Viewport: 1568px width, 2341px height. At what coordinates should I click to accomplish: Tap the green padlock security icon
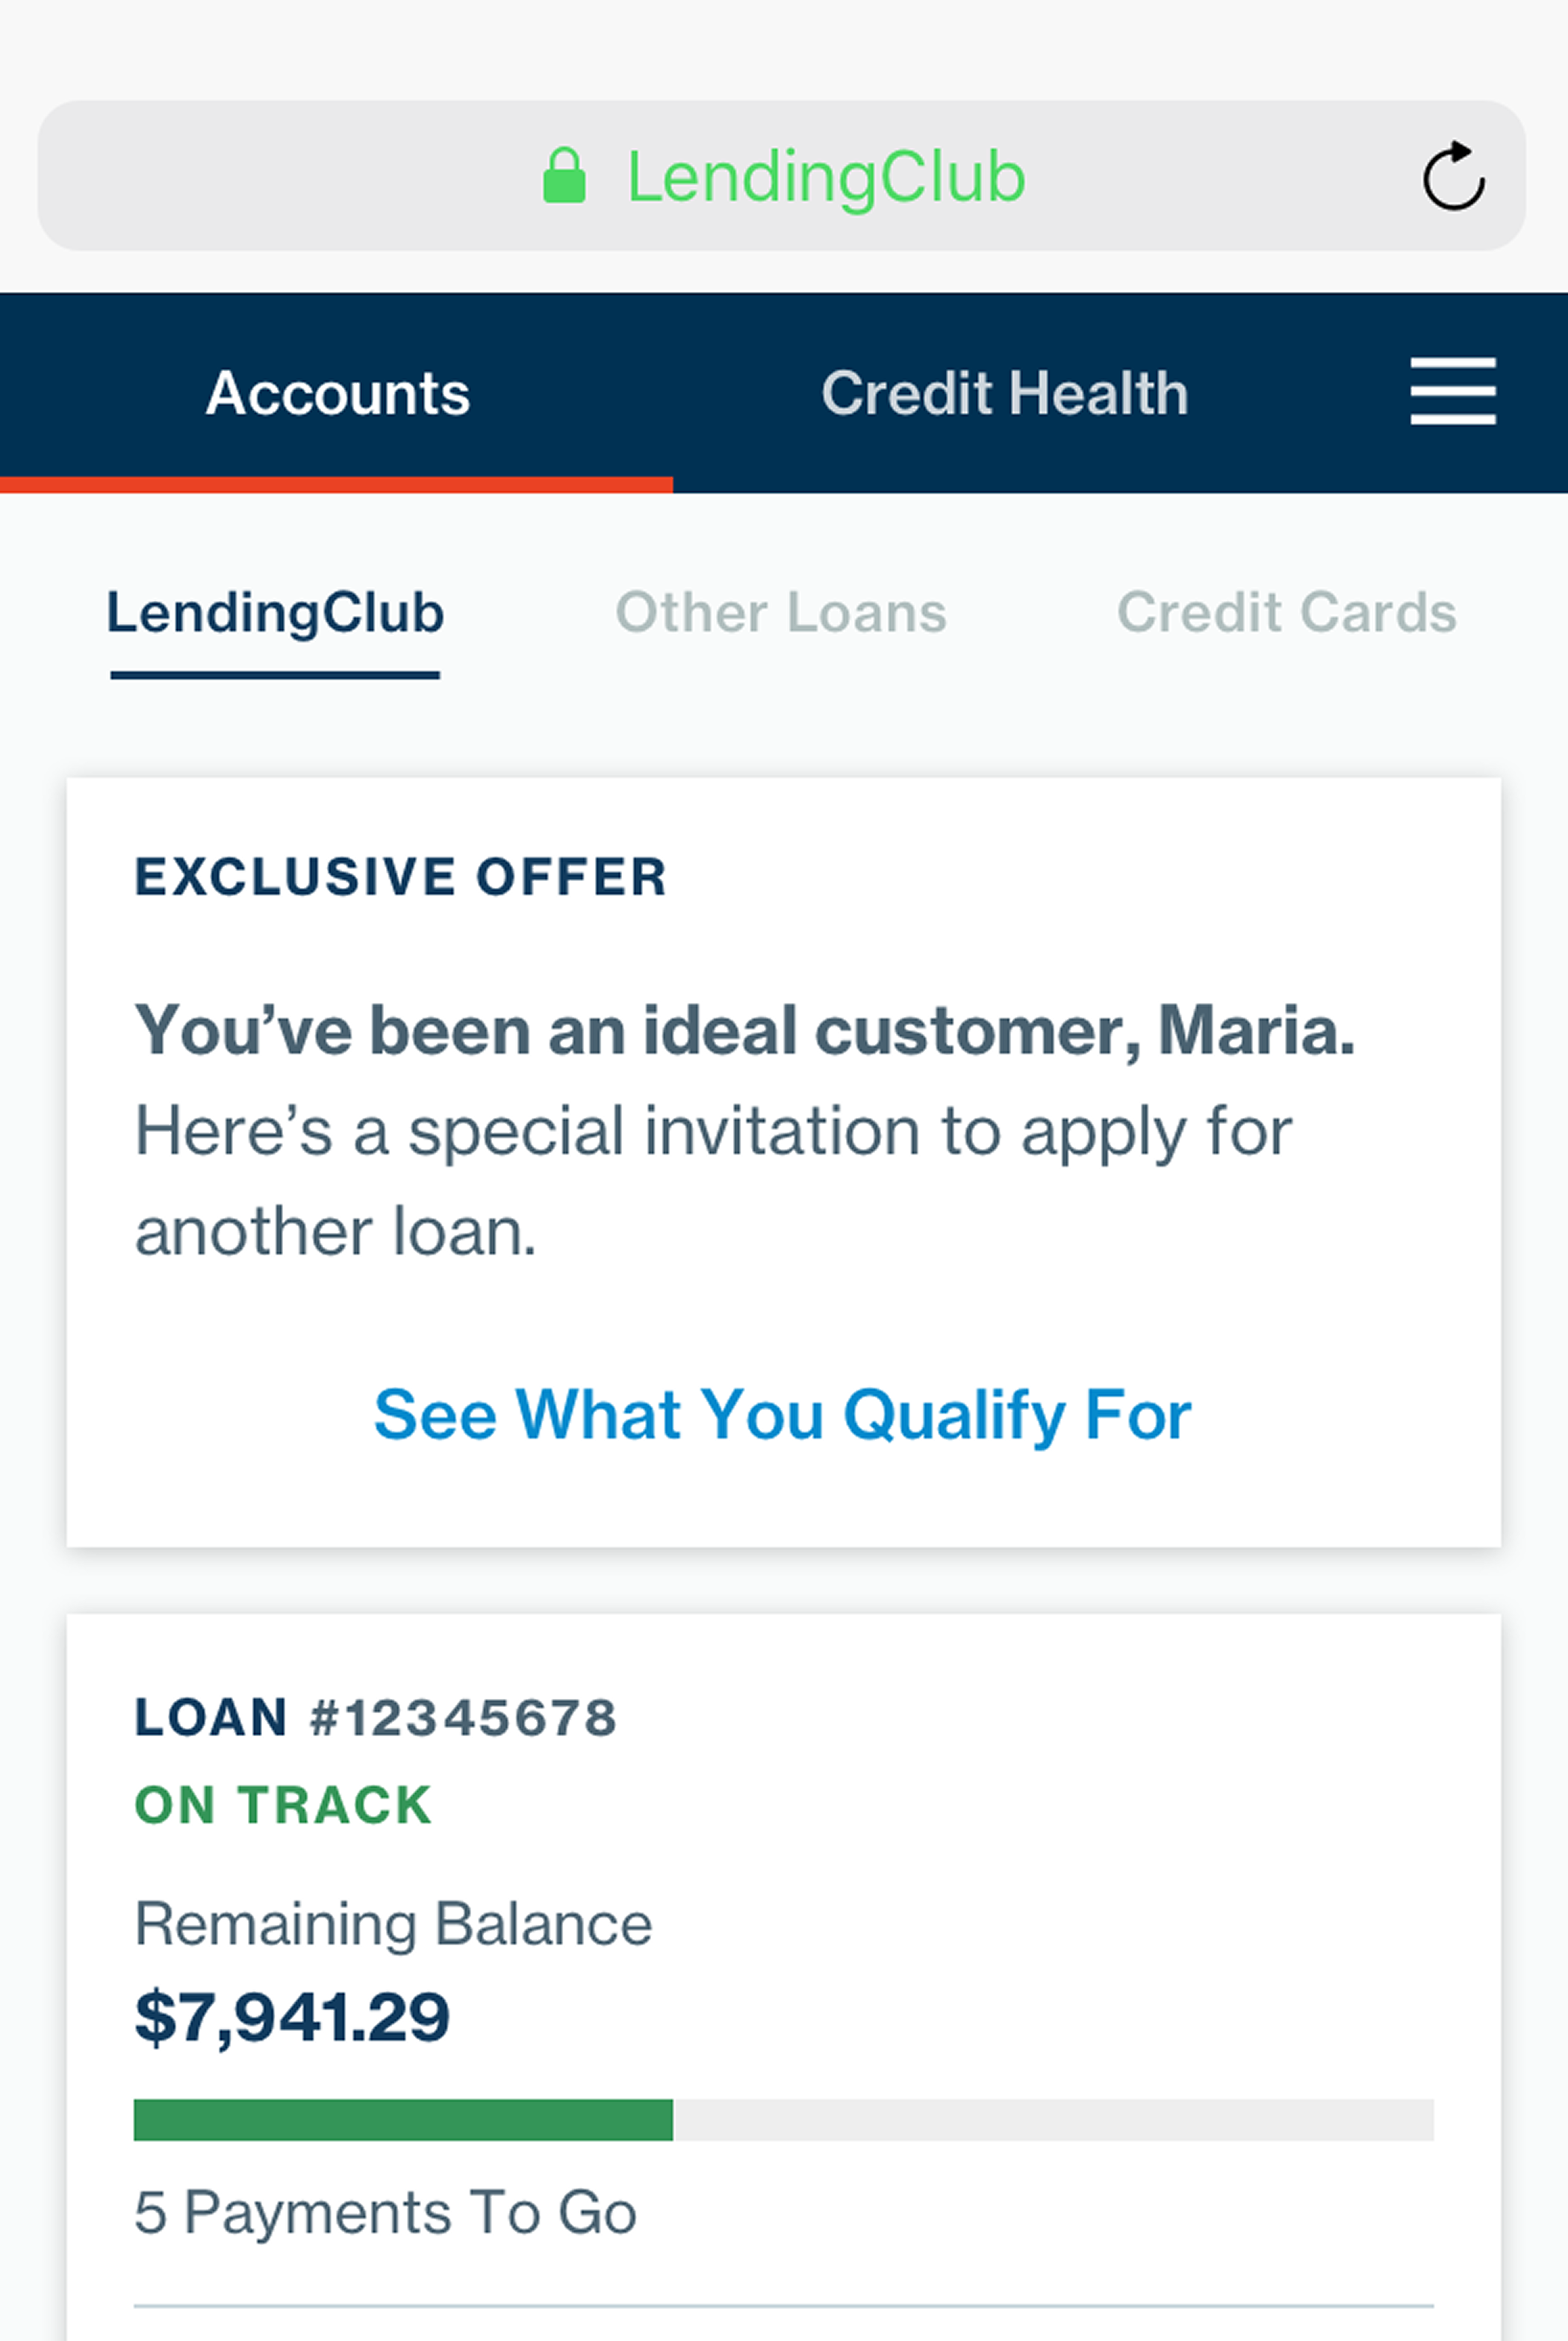[564, 176]
